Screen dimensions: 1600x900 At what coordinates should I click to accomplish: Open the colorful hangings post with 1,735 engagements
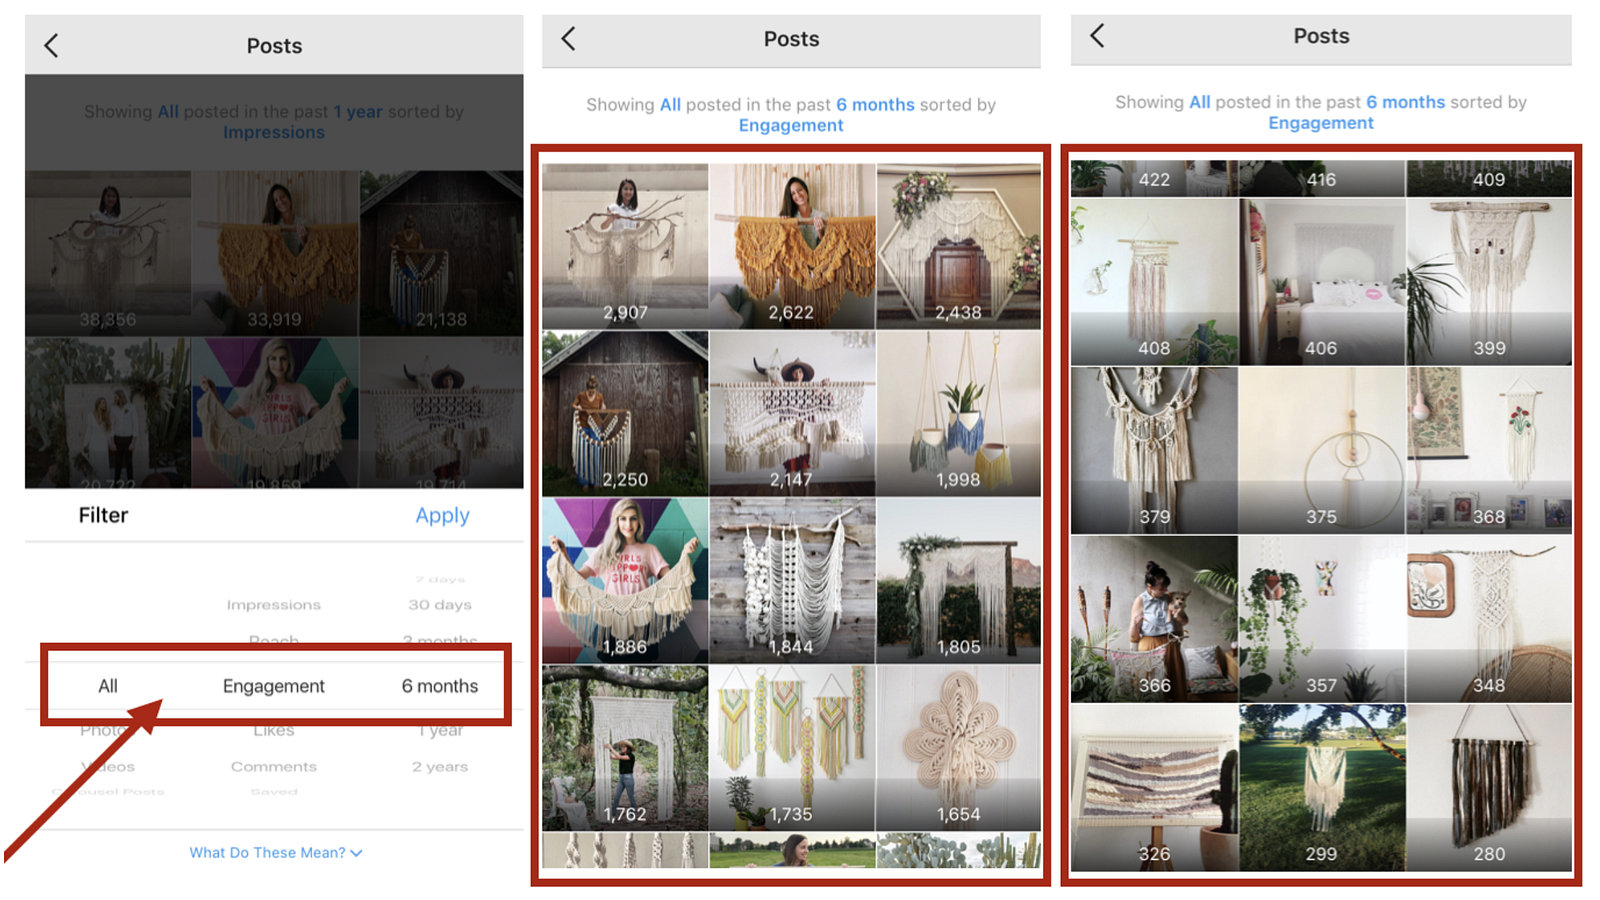pos(792,748)
